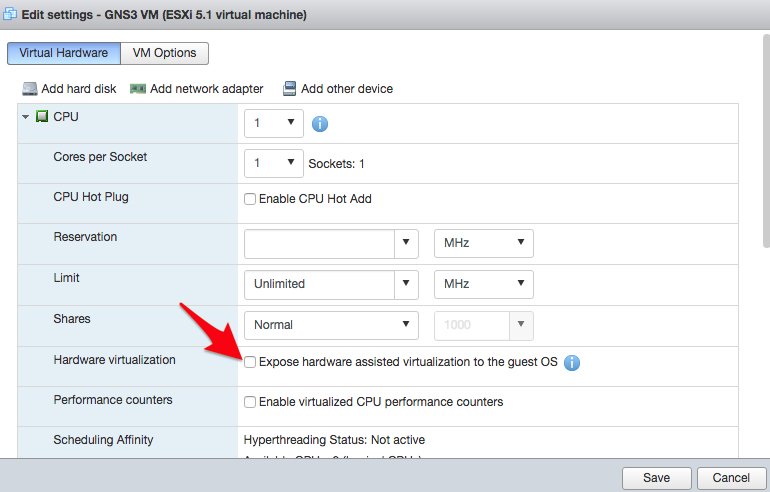Open the Shares Normal dropdown
Viewport: 770px width, 492px height.
(331, 325)
